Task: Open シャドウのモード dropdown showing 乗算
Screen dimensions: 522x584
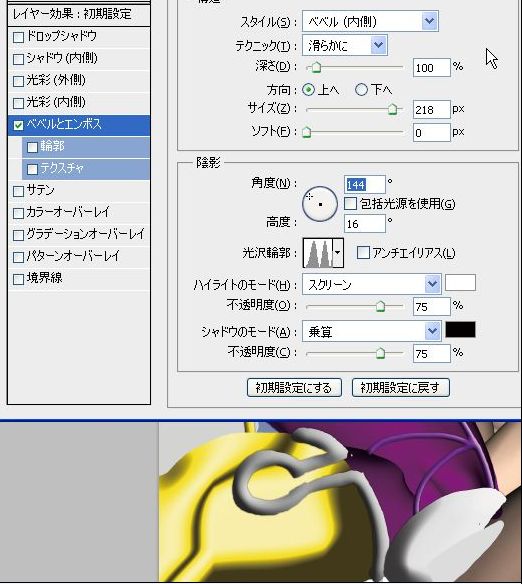Action: coord(372,331)
